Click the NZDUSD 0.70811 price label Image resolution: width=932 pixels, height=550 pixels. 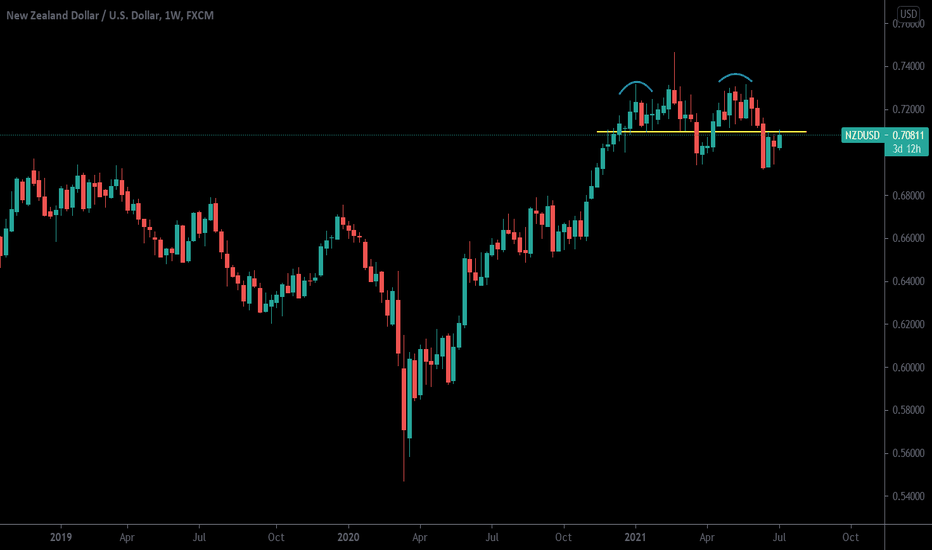pos(884,136)
